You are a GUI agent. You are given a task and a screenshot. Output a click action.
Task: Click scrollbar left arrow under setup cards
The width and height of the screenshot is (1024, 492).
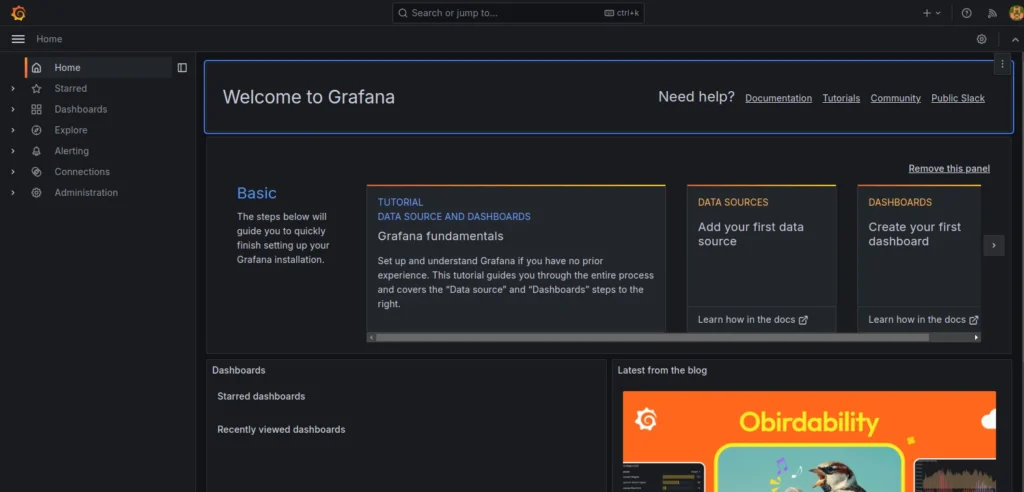coord(371,338)
